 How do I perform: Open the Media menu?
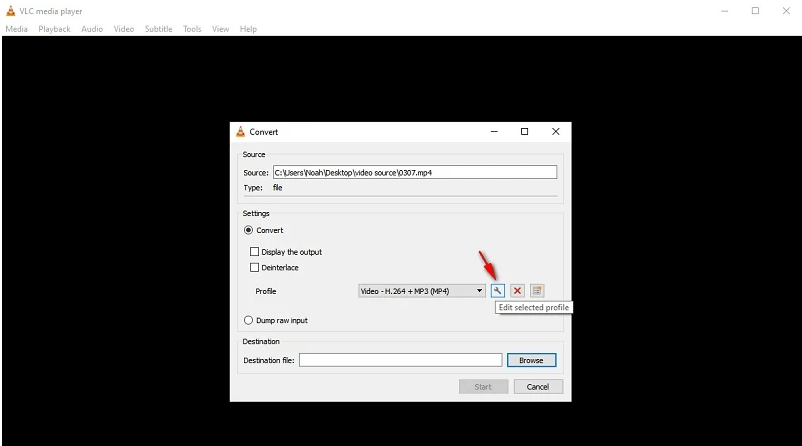[16, 29]
